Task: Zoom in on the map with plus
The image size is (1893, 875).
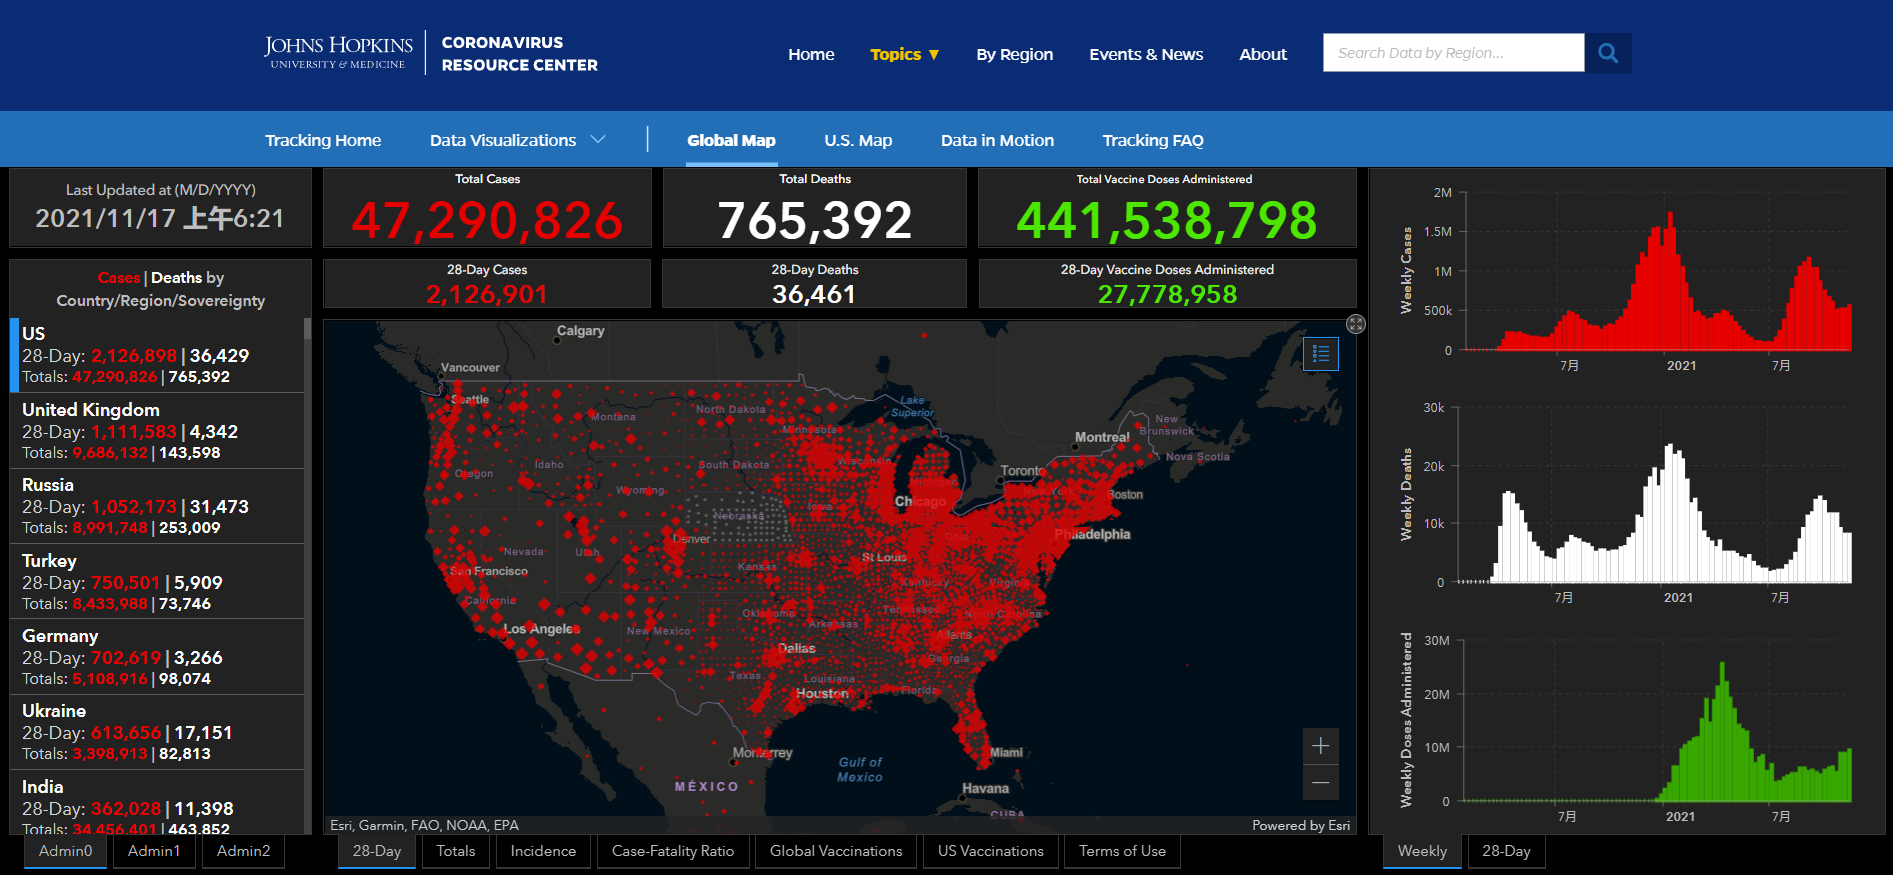Action: pyautogui.click(x=1321, y=746)
